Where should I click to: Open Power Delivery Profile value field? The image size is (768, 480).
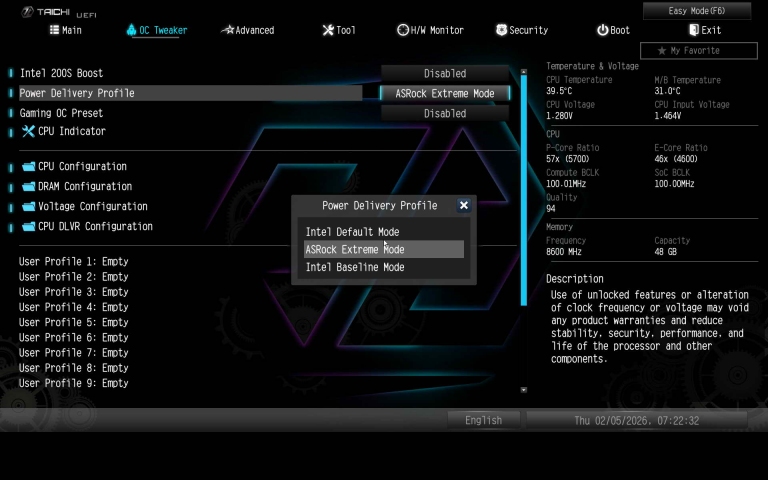[x=445, y=93]
